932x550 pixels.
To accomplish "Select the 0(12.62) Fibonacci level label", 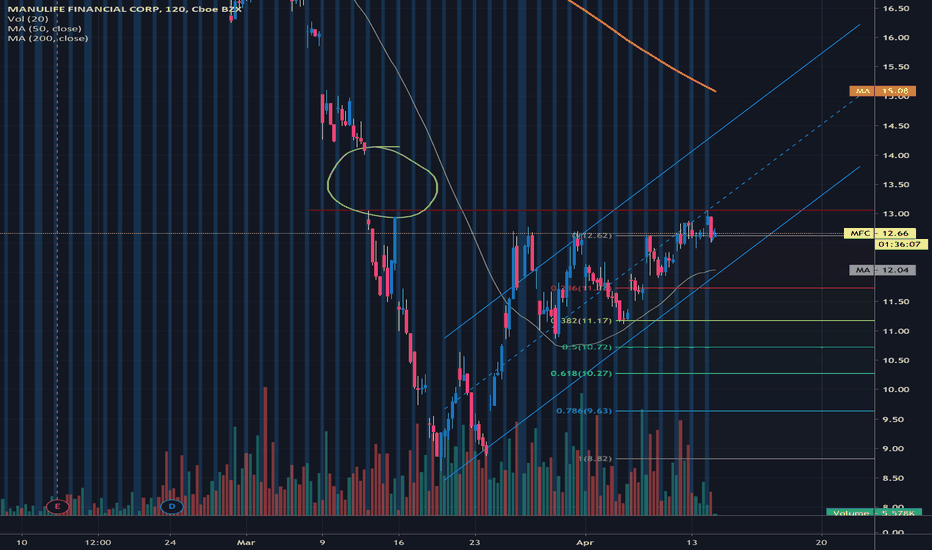I will (x=592, y=235).
